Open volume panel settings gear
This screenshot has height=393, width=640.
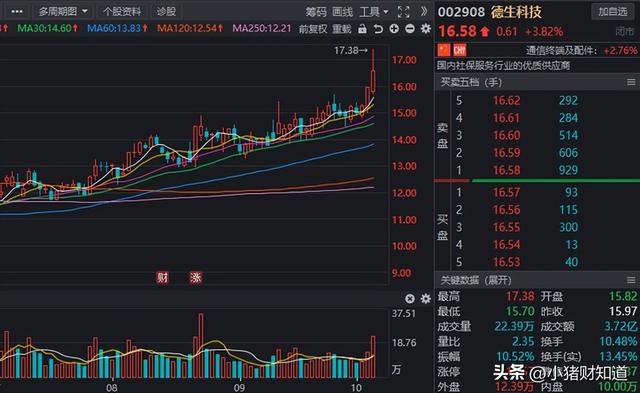(426, 299)
